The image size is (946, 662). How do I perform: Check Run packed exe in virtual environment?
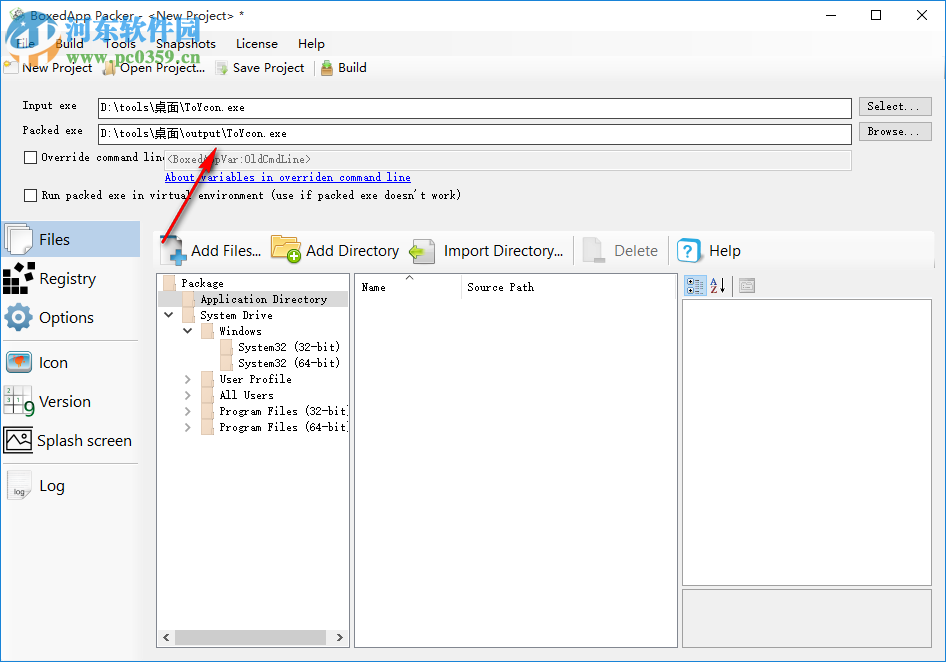(30, 195)
